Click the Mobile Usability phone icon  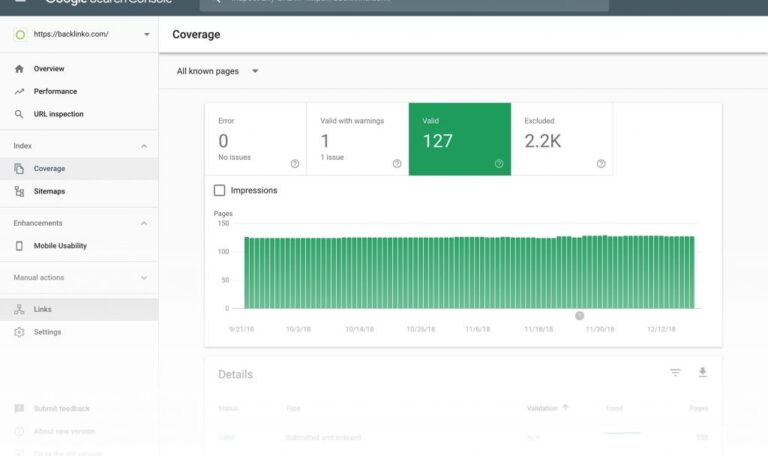[19, 245]
